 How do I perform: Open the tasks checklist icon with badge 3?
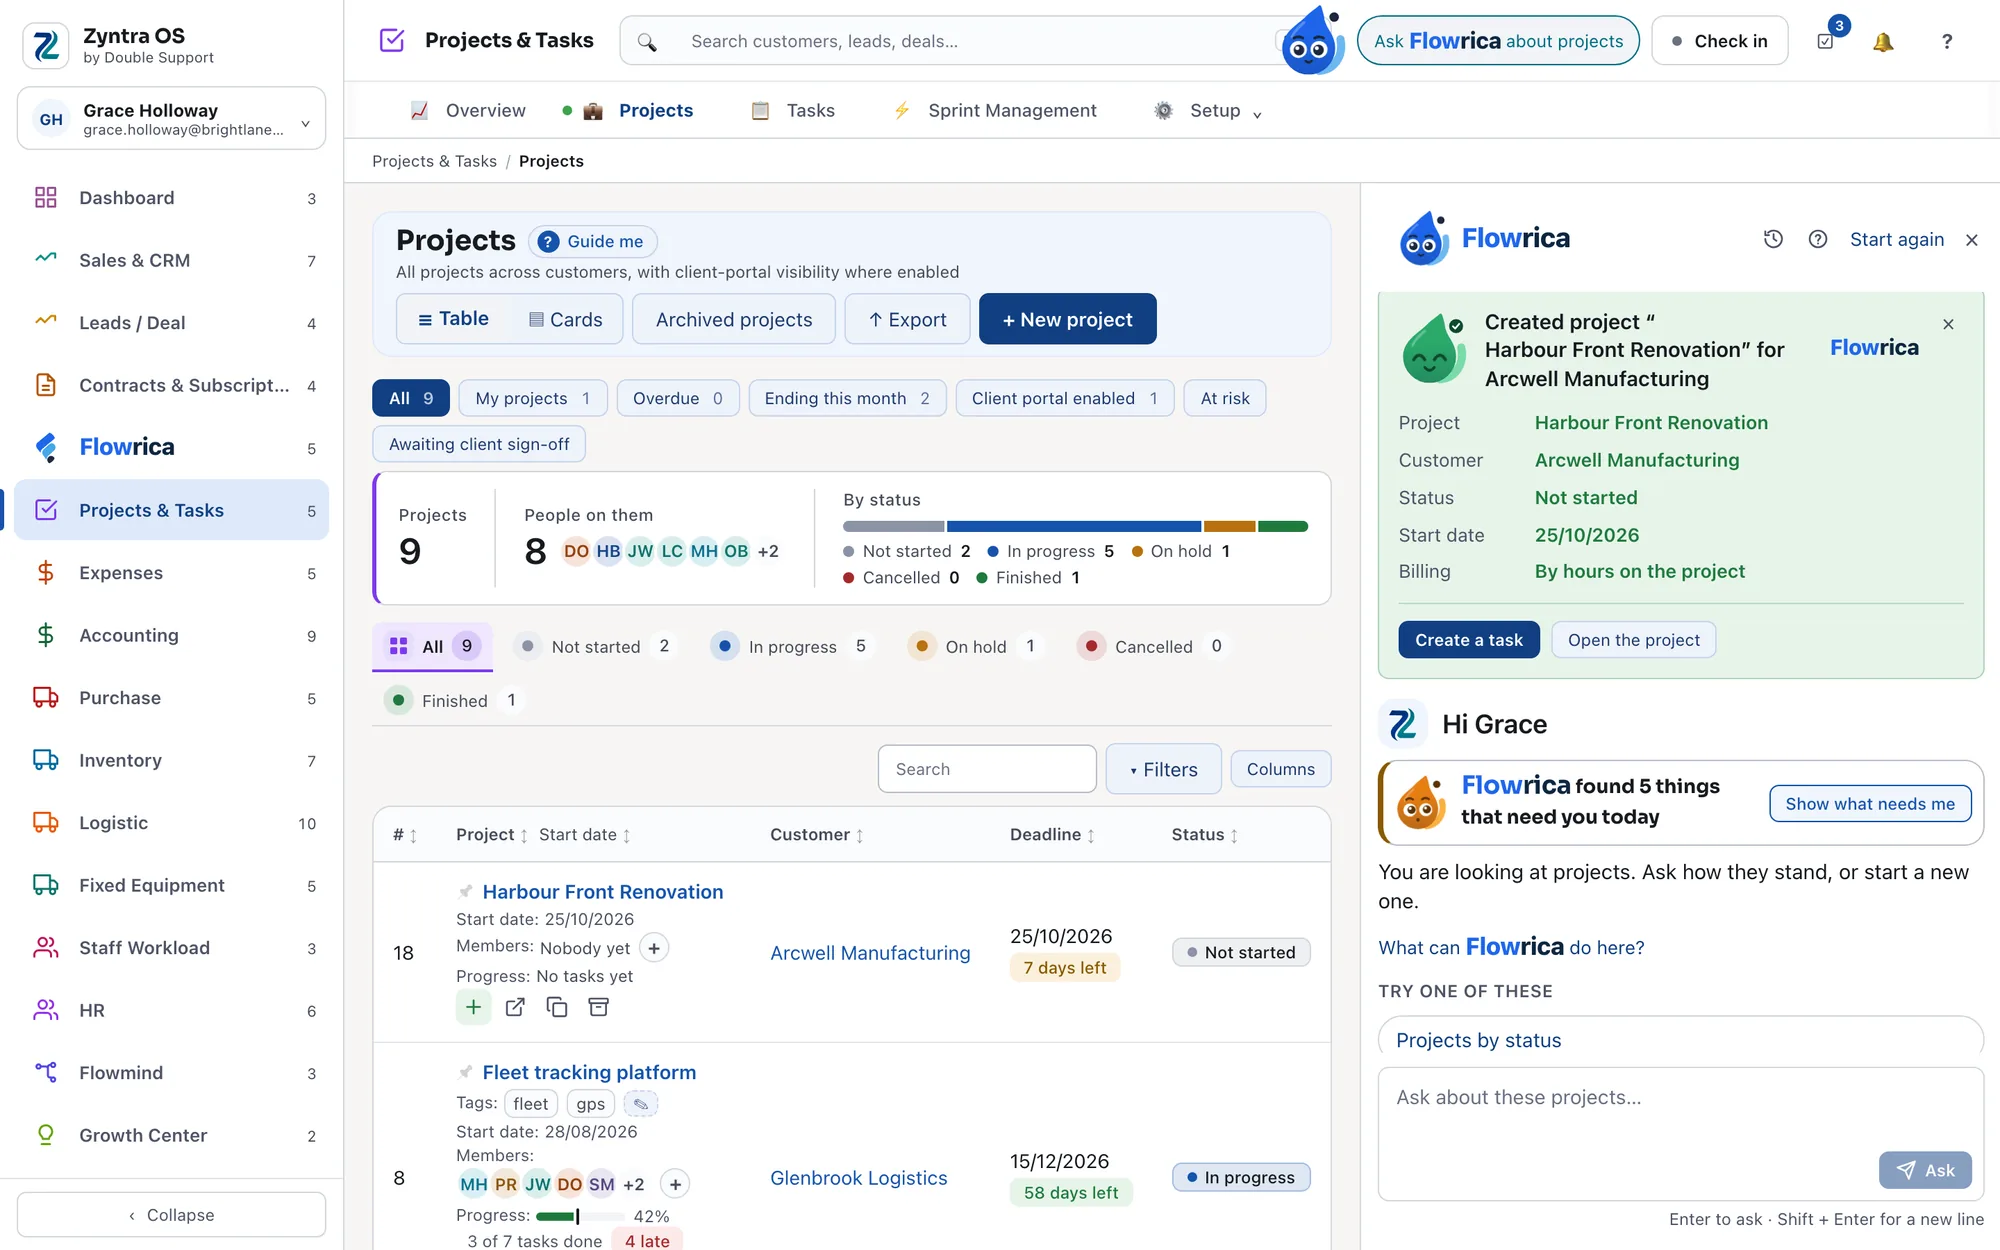pyautogui.click(x=1826, y=42)
